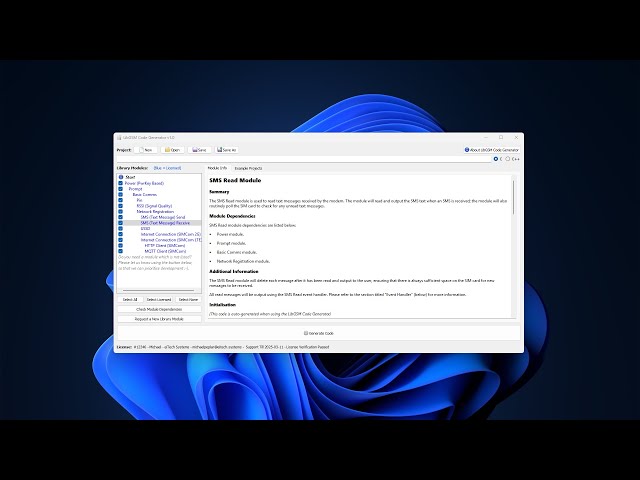Toggle the SMS (Text Message) Send checkbox
The height and width of the screenshot is (480, 640).
pyautogui.click(x=120, y=217)
